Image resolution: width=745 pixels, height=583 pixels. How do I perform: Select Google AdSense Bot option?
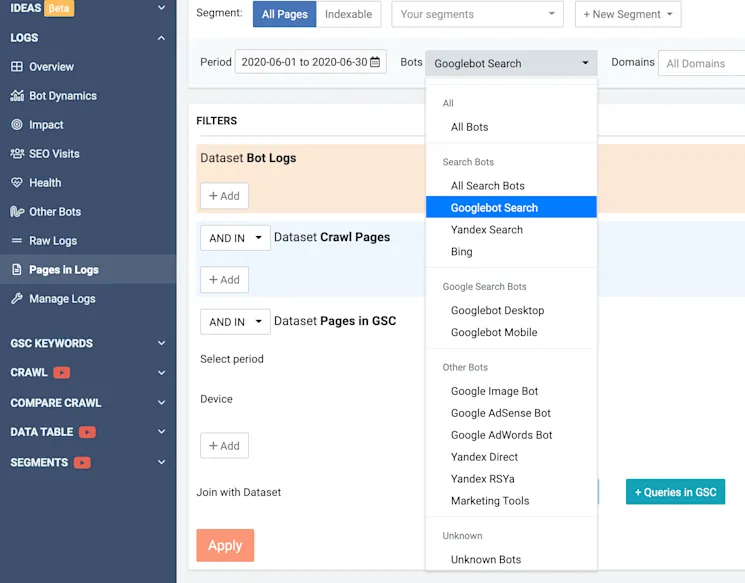(511, 413)
